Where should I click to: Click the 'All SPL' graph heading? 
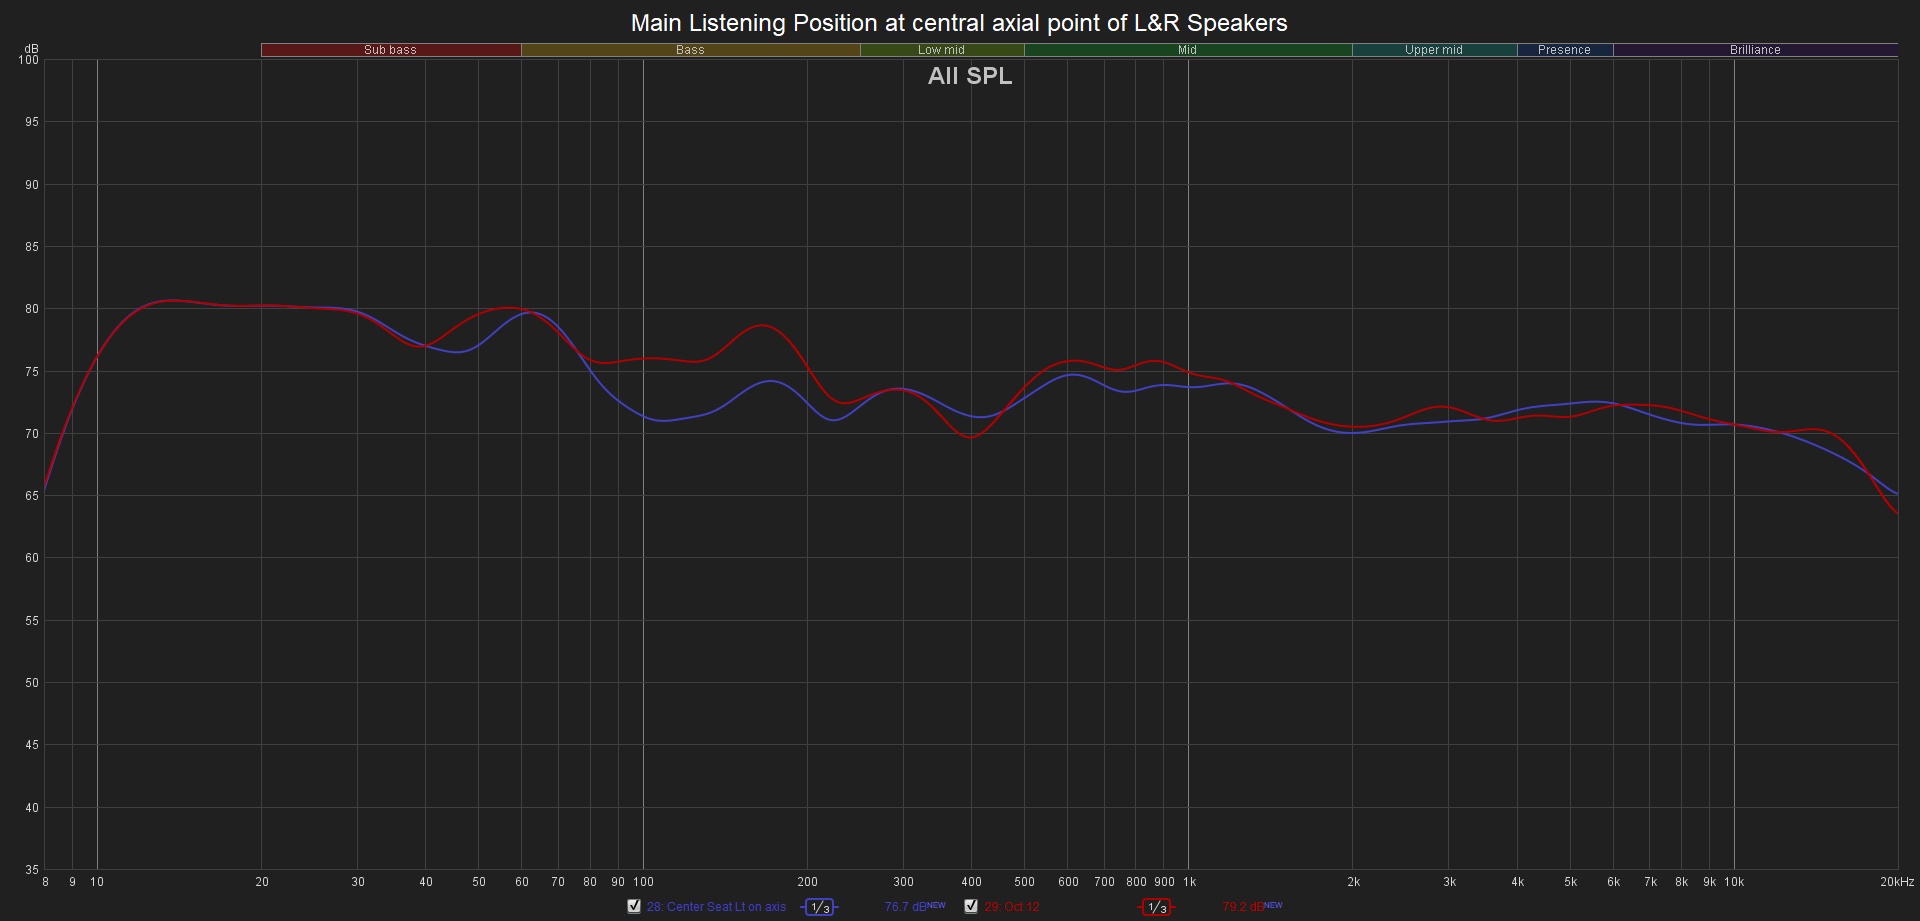(970, 76)
